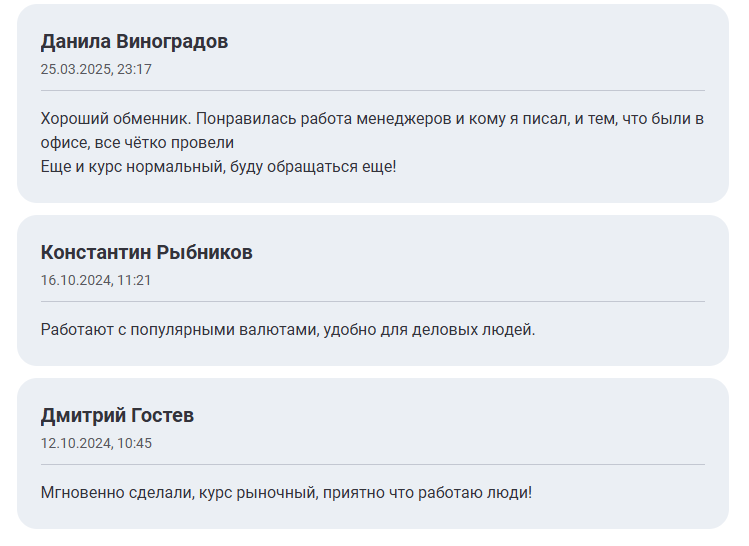Click the divider under Данила Виноградов's date
The image size is (749, 546).
[x=373, y=90]
